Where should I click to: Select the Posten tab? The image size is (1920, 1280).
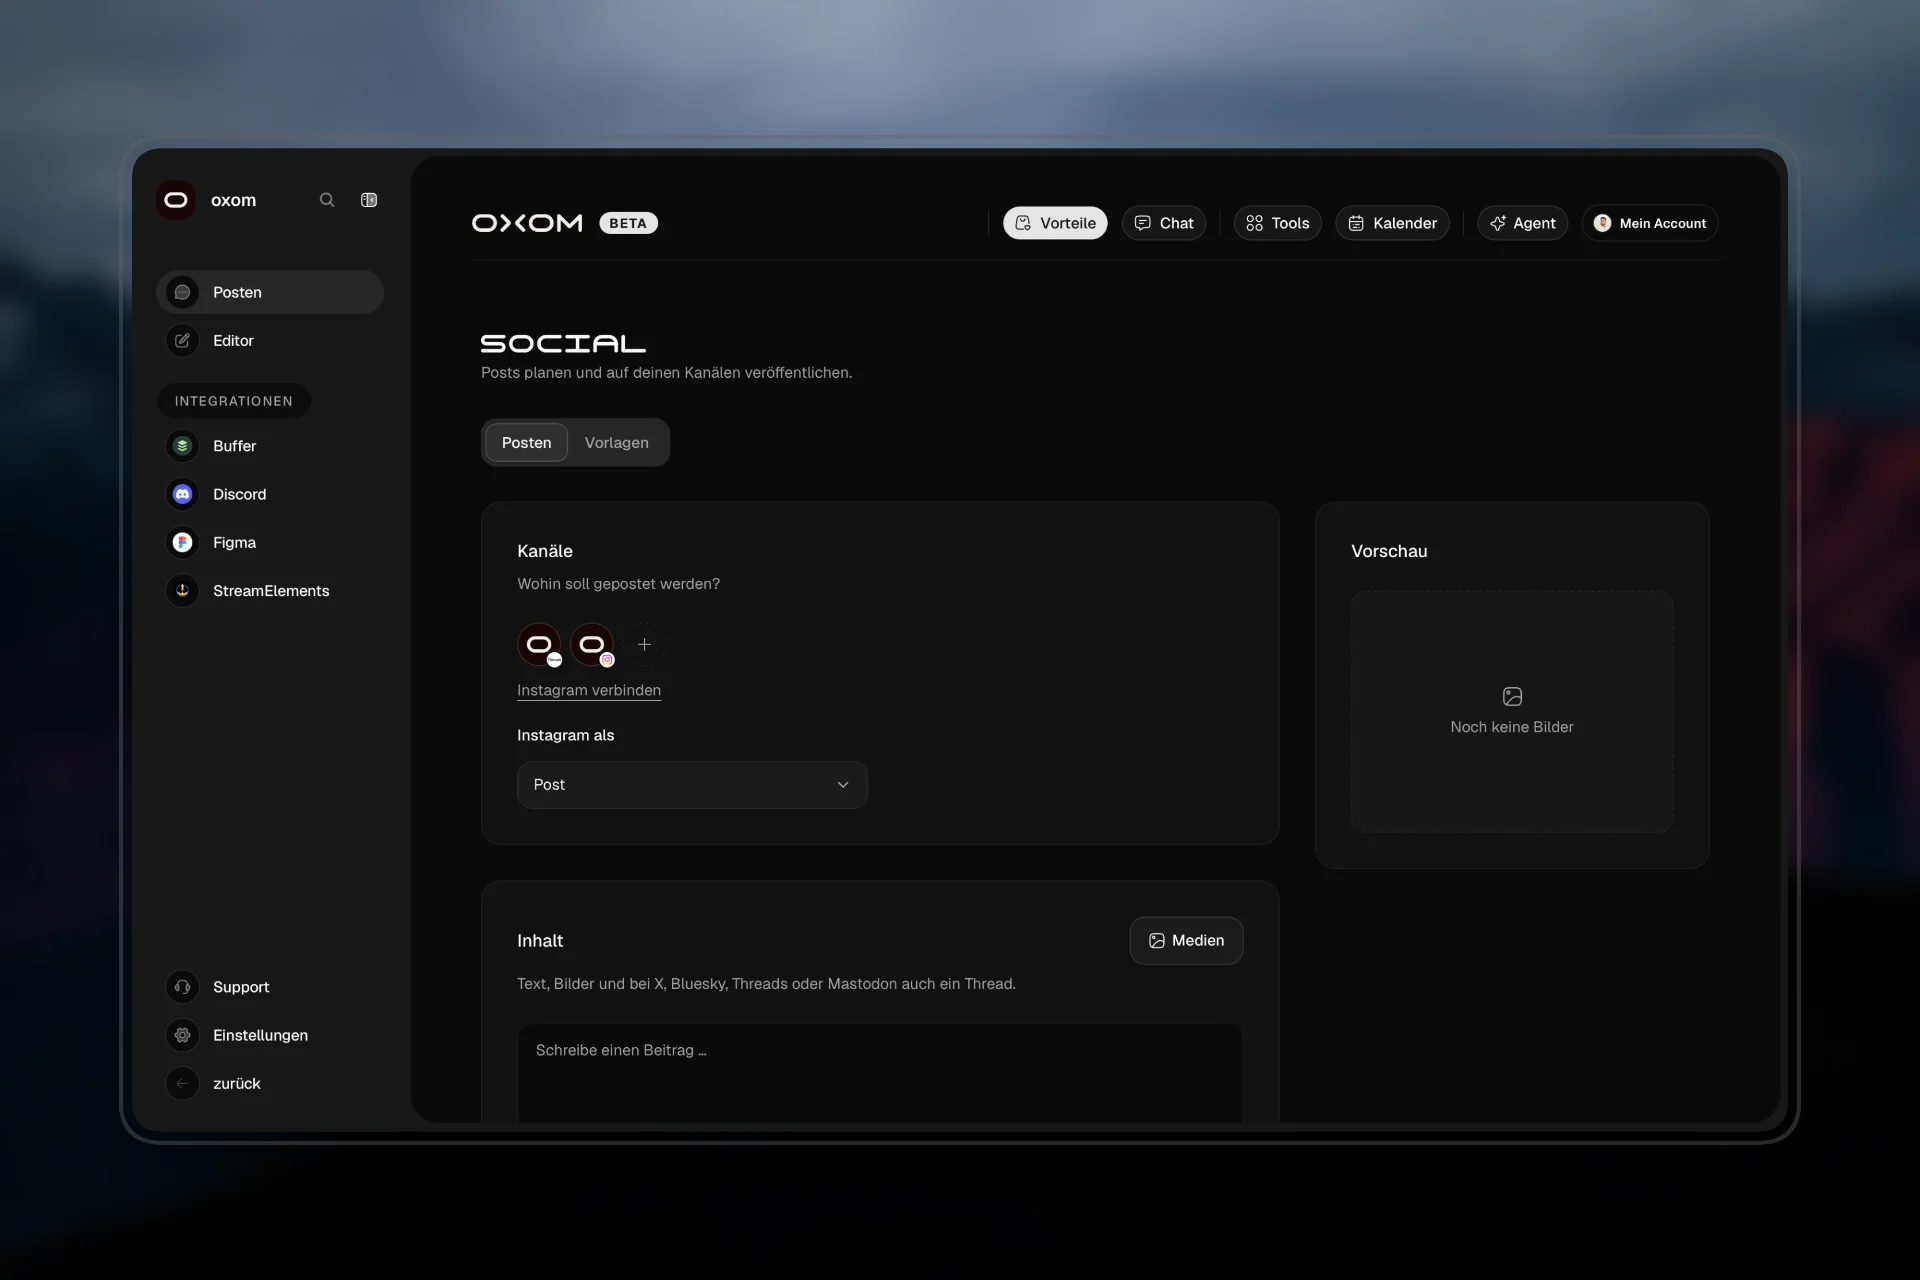pos(527,443)
